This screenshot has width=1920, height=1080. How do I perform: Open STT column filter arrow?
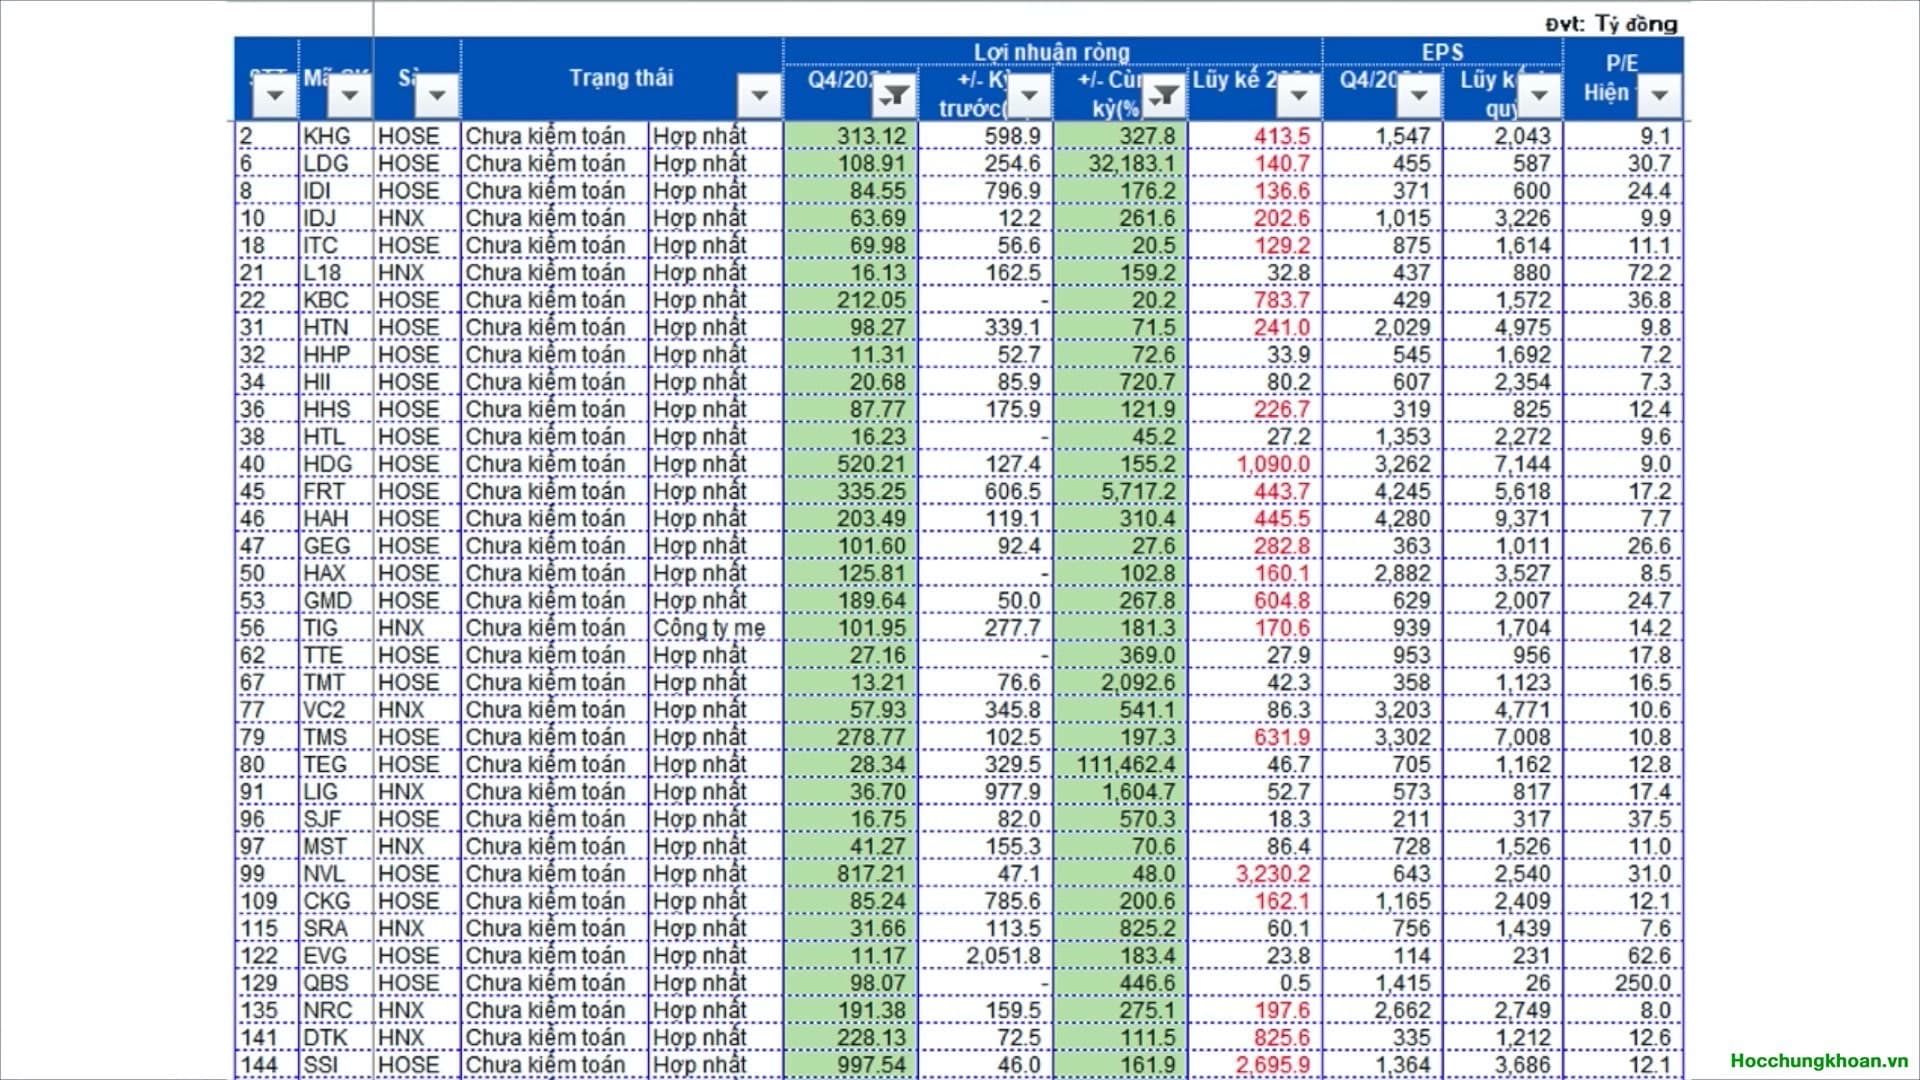(275, 97)
